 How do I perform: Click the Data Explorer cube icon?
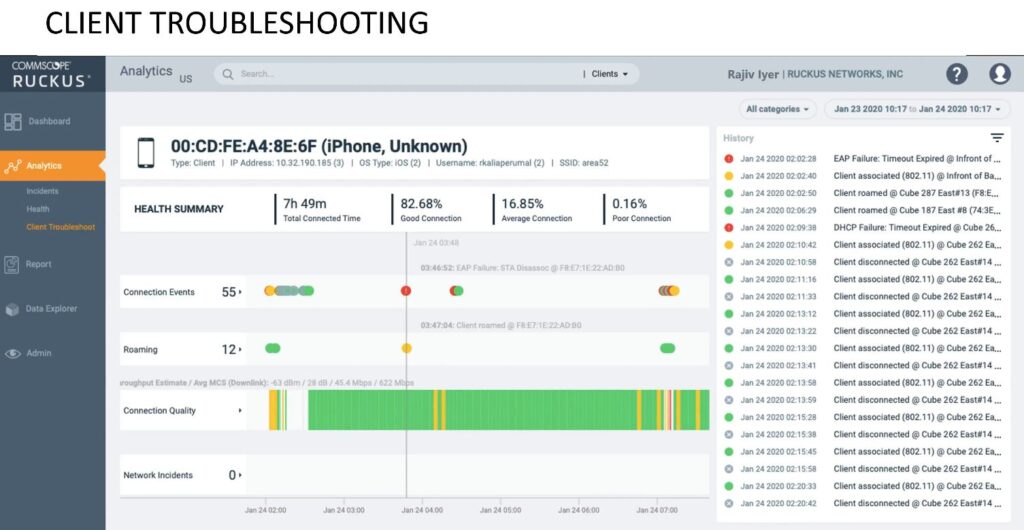[x=12, y=309]
